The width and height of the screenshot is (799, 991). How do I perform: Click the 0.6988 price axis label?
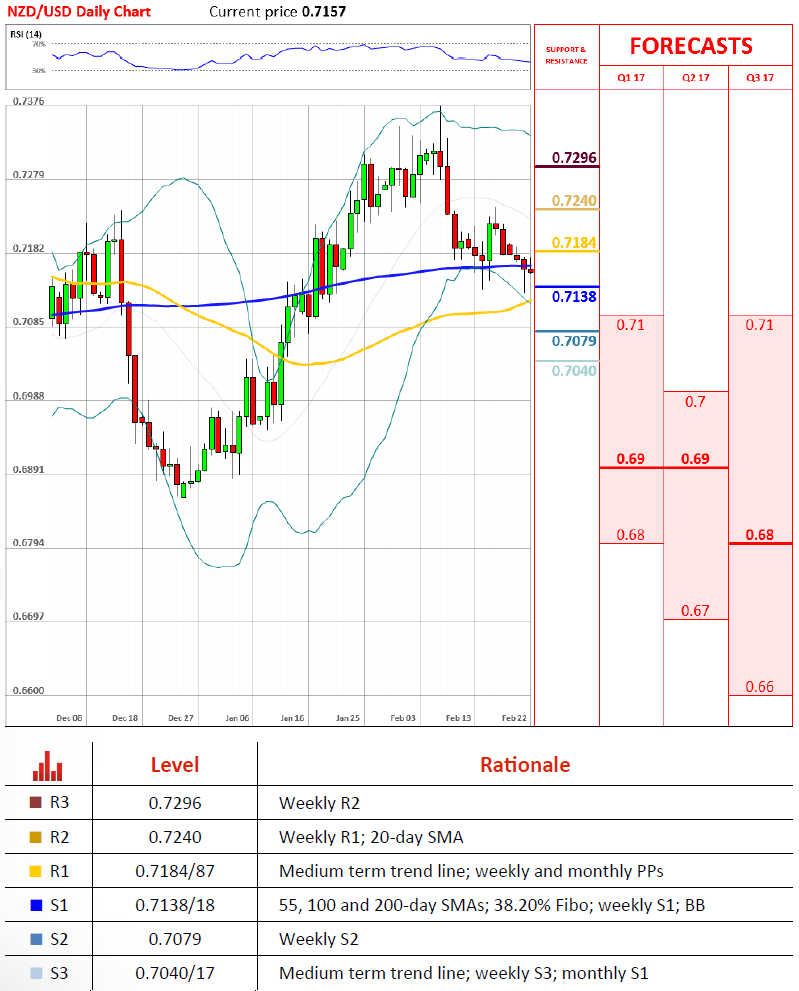pos(28,396)
